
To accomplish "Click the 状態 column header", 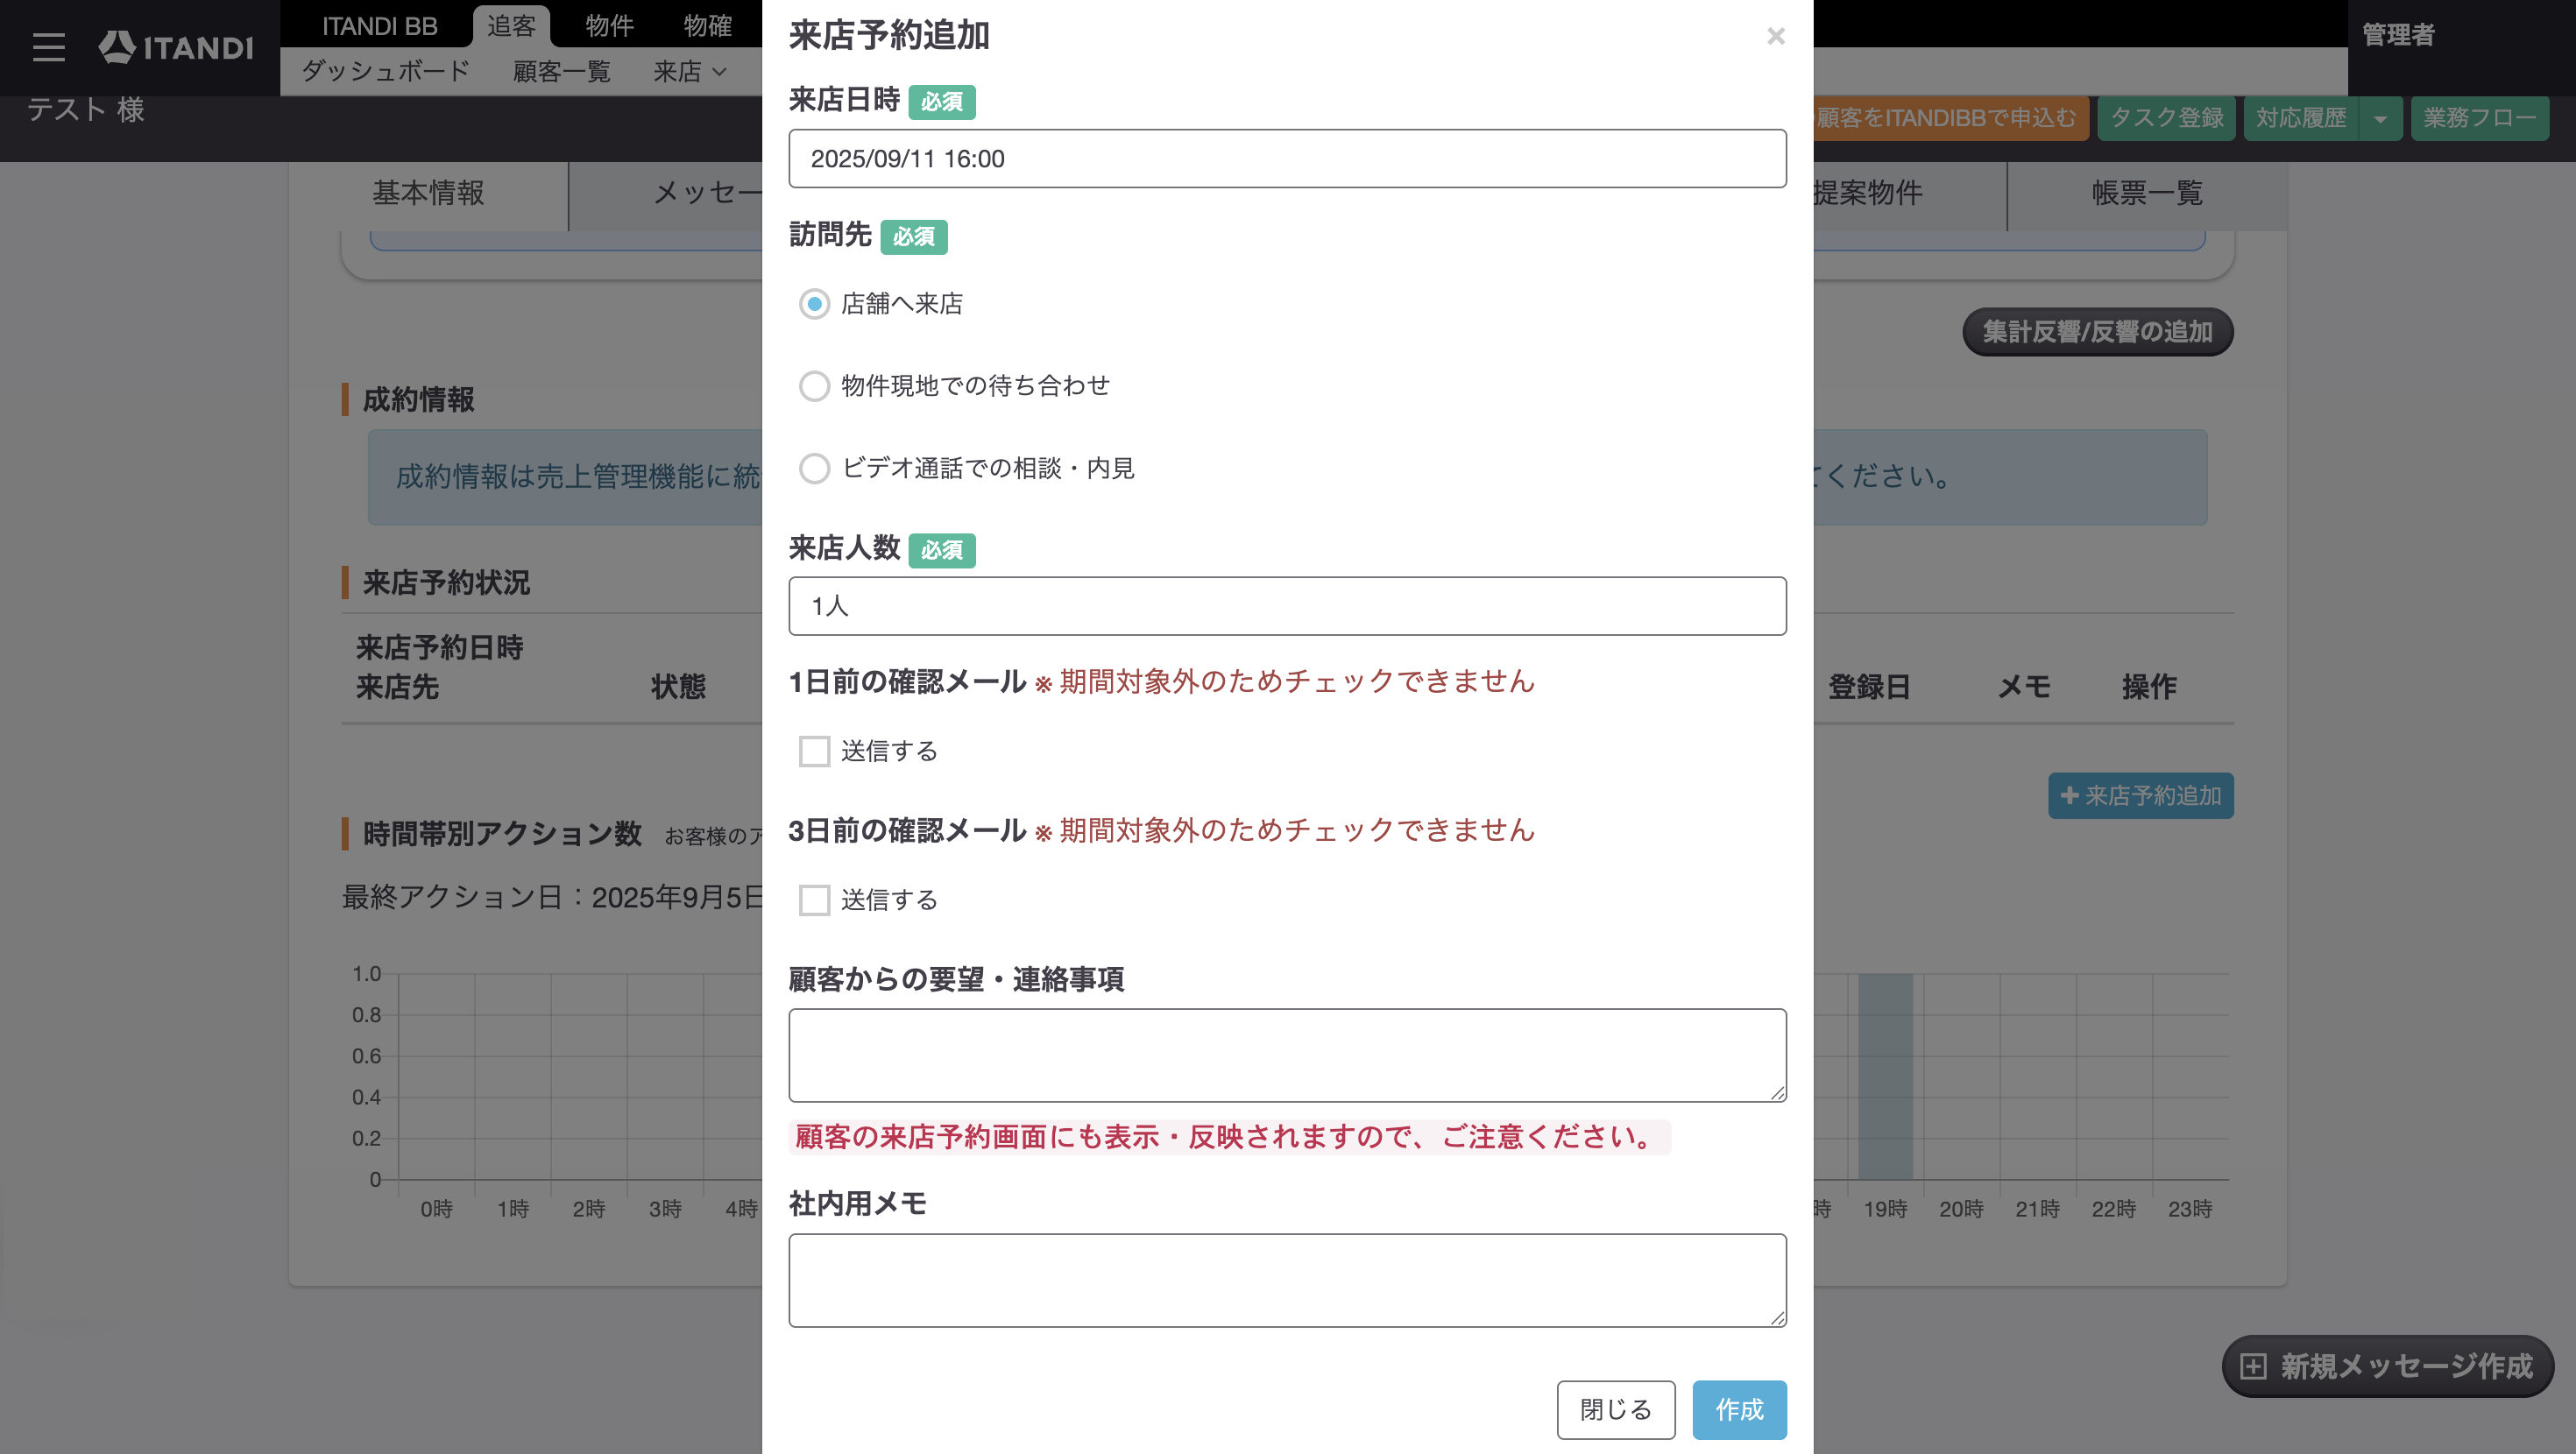I will [677, 687].
